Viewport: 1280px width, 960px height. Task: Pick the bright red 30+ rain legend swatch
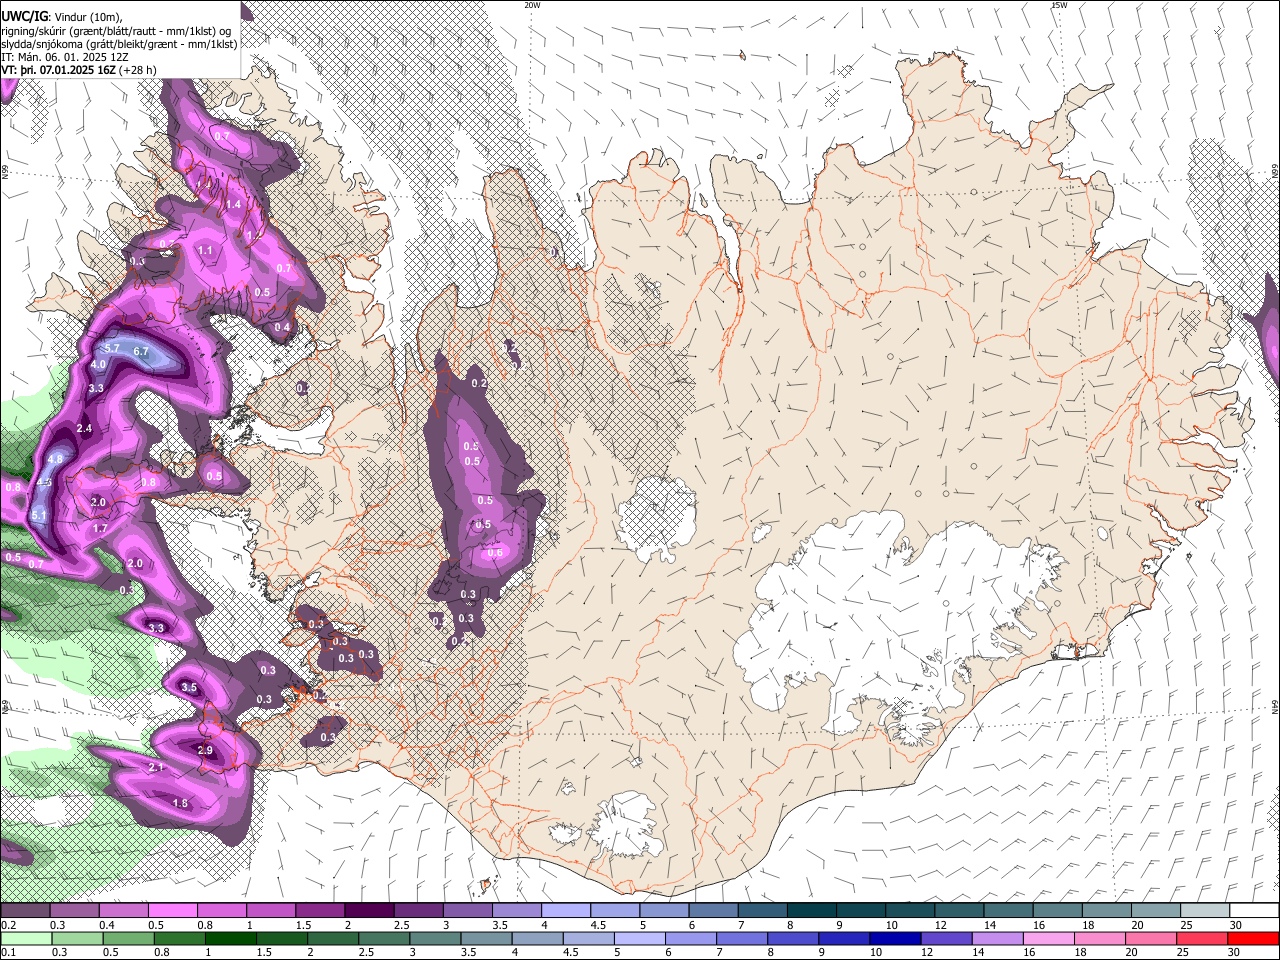1254,938
